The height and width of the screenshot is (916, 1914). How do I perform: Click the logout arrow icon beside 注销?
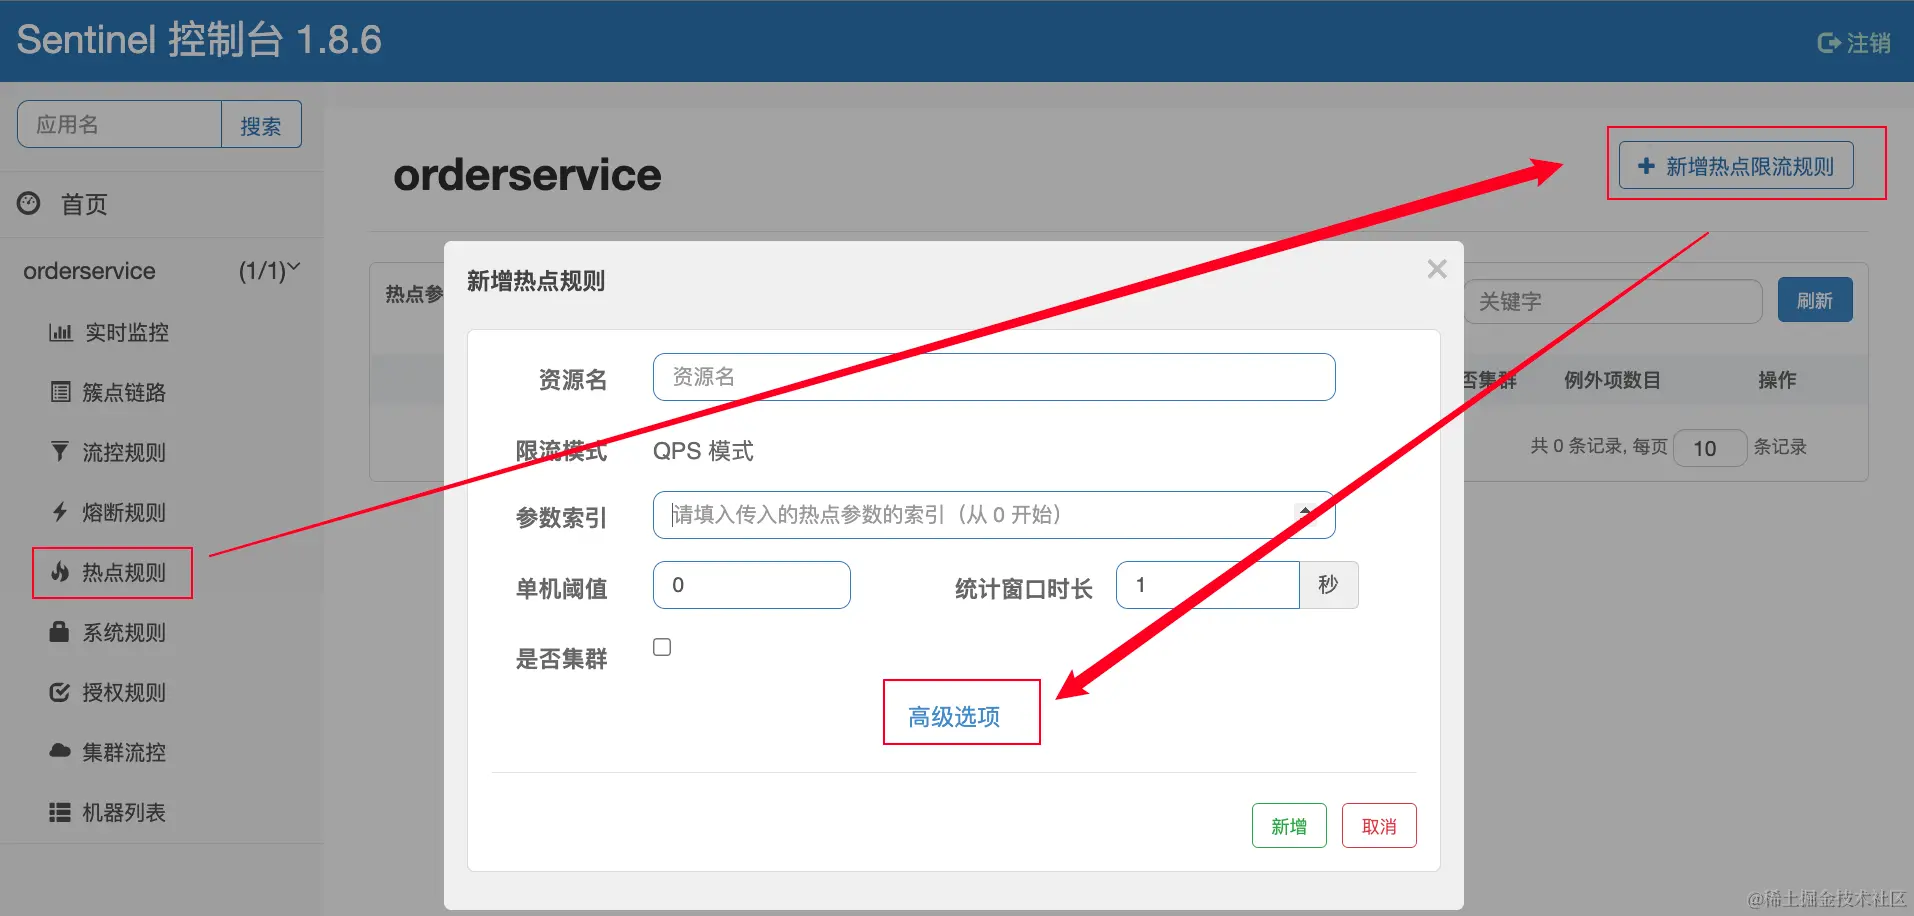(x=1829, y=43)
